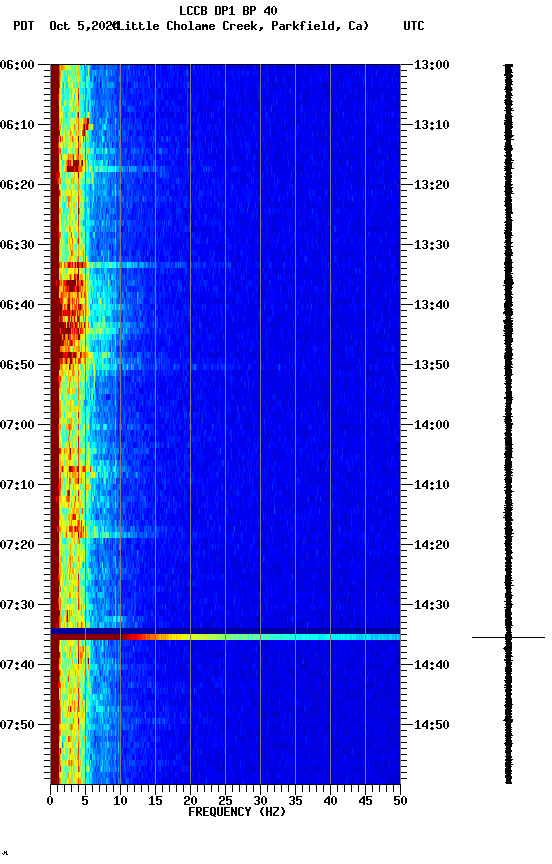Click the 07:00 PDT time label
Screen dimensions: 552x864
pos(17,425)
